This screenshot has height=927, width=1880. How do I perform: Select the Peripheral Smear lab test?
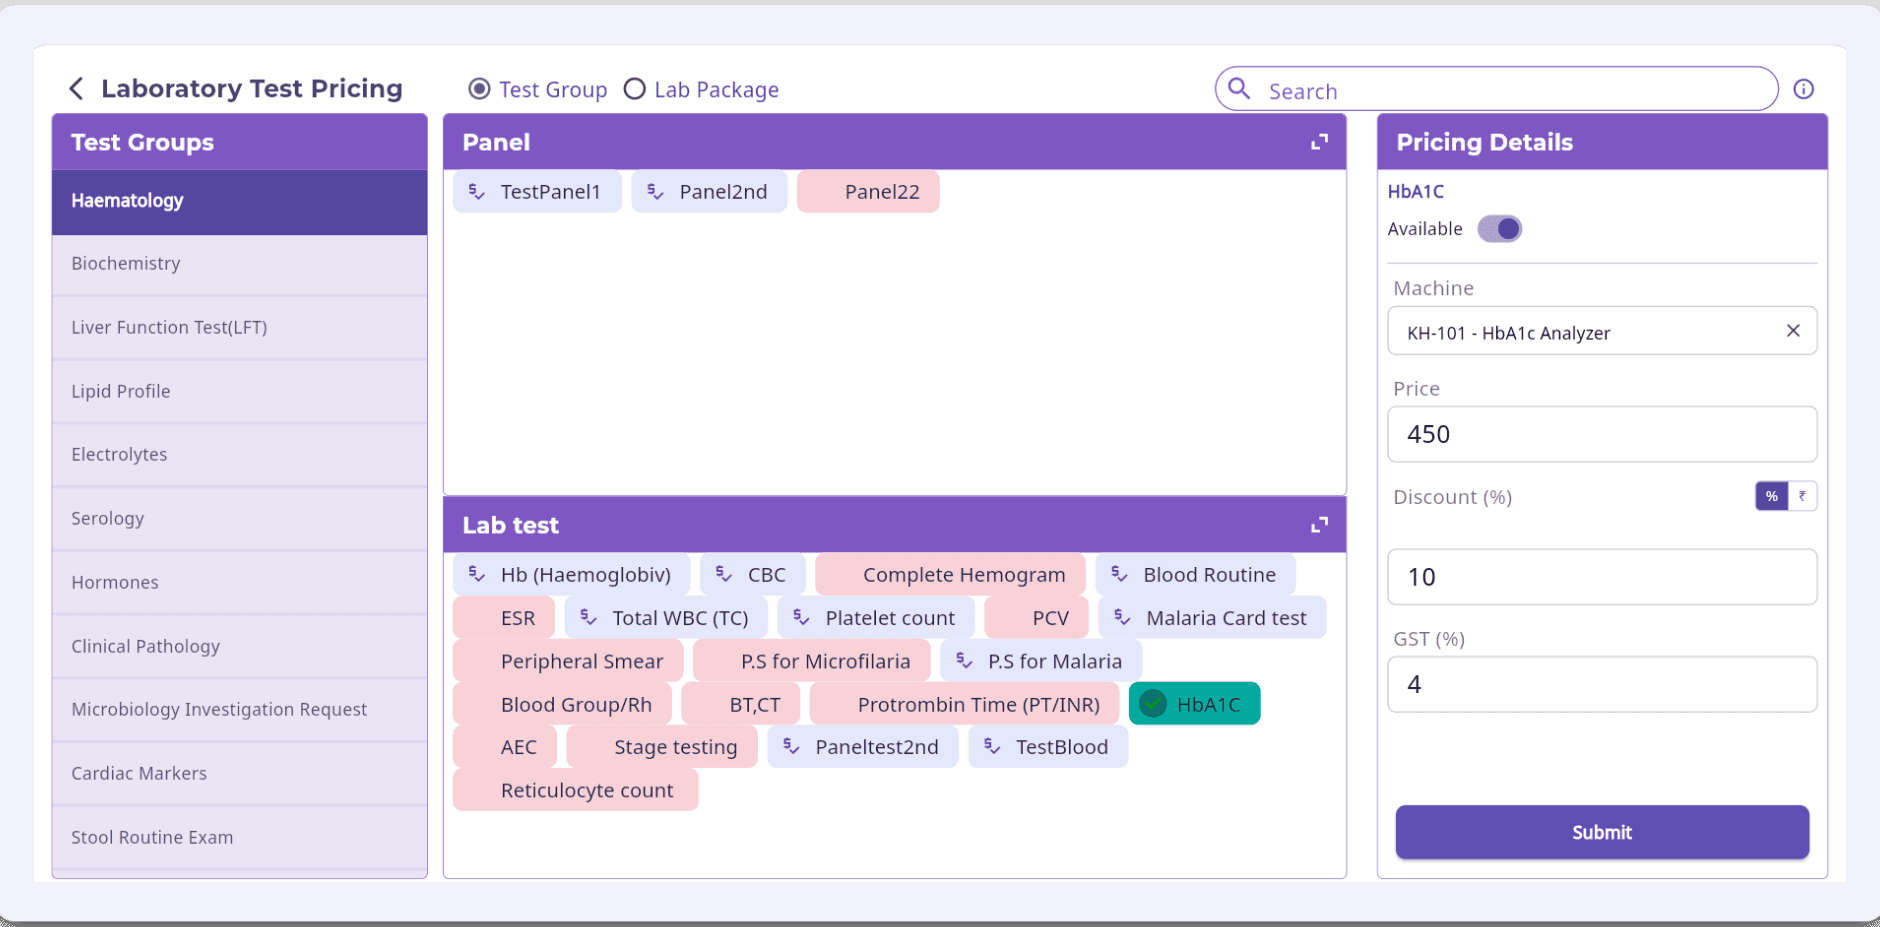[x=568, y=660]
